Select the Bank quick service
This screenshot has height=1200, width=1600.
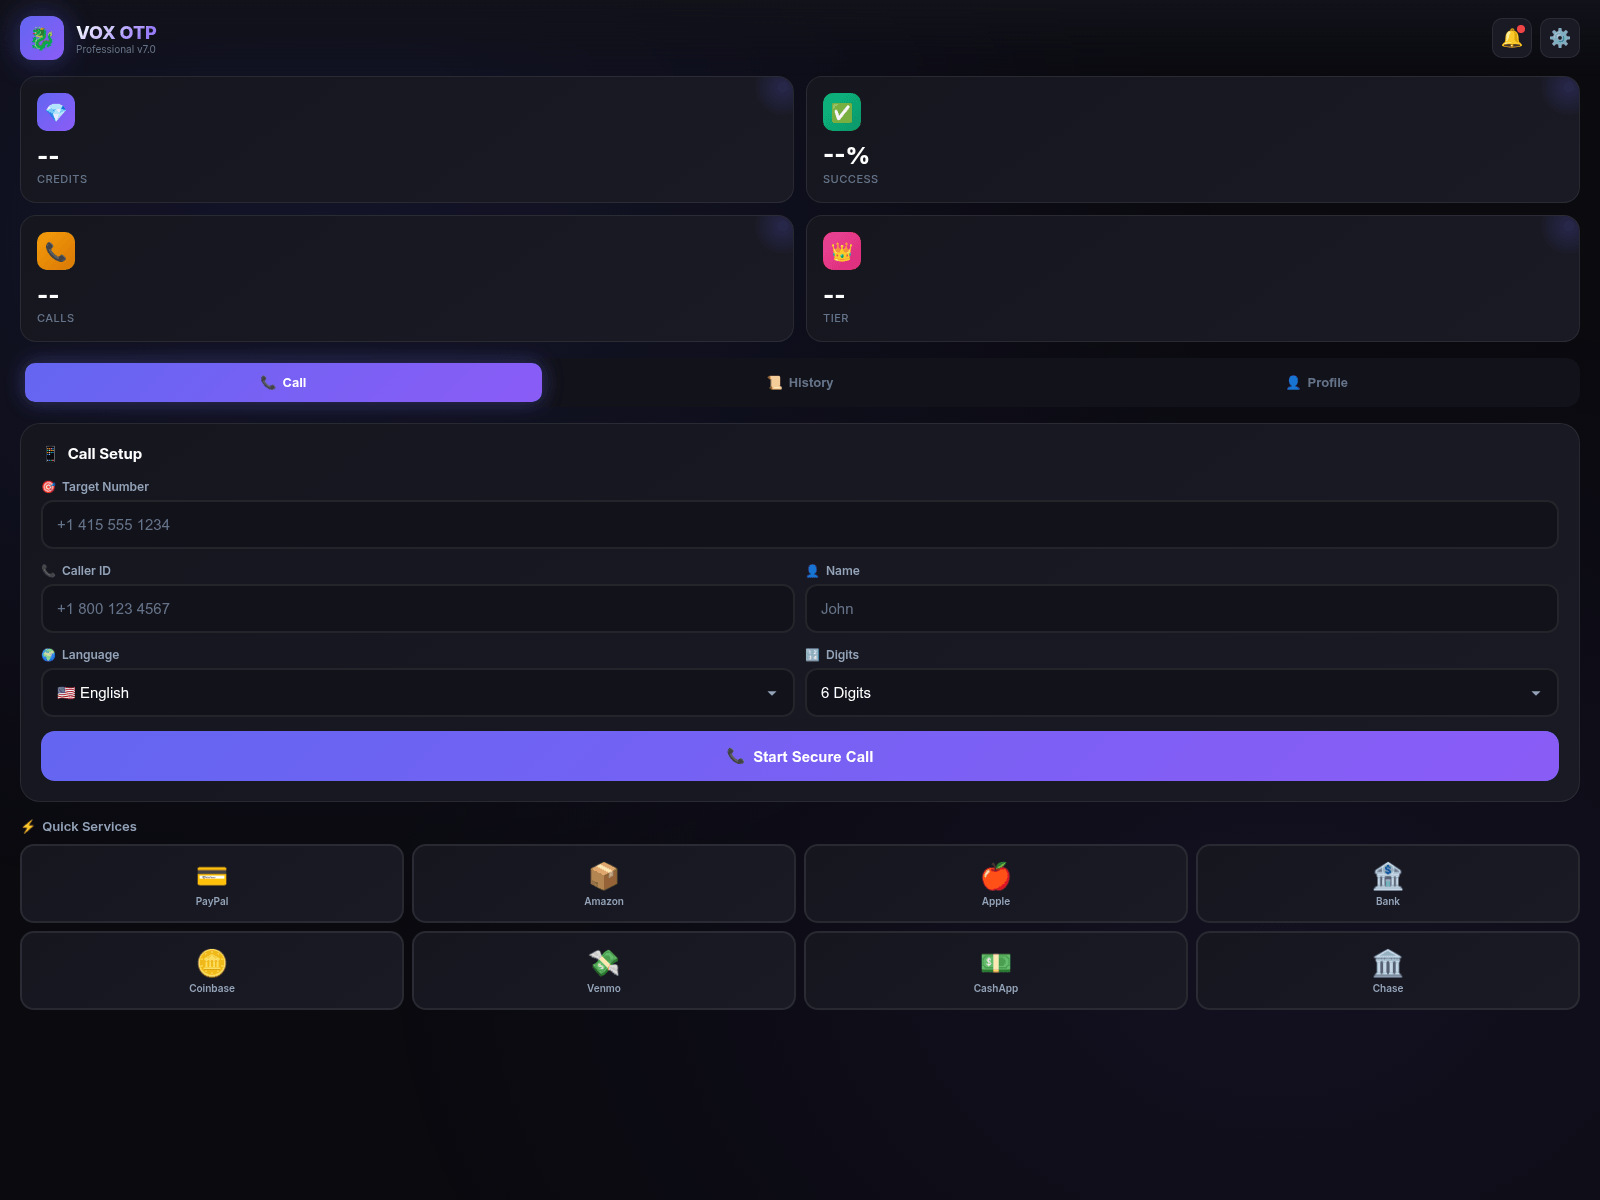1388,883
